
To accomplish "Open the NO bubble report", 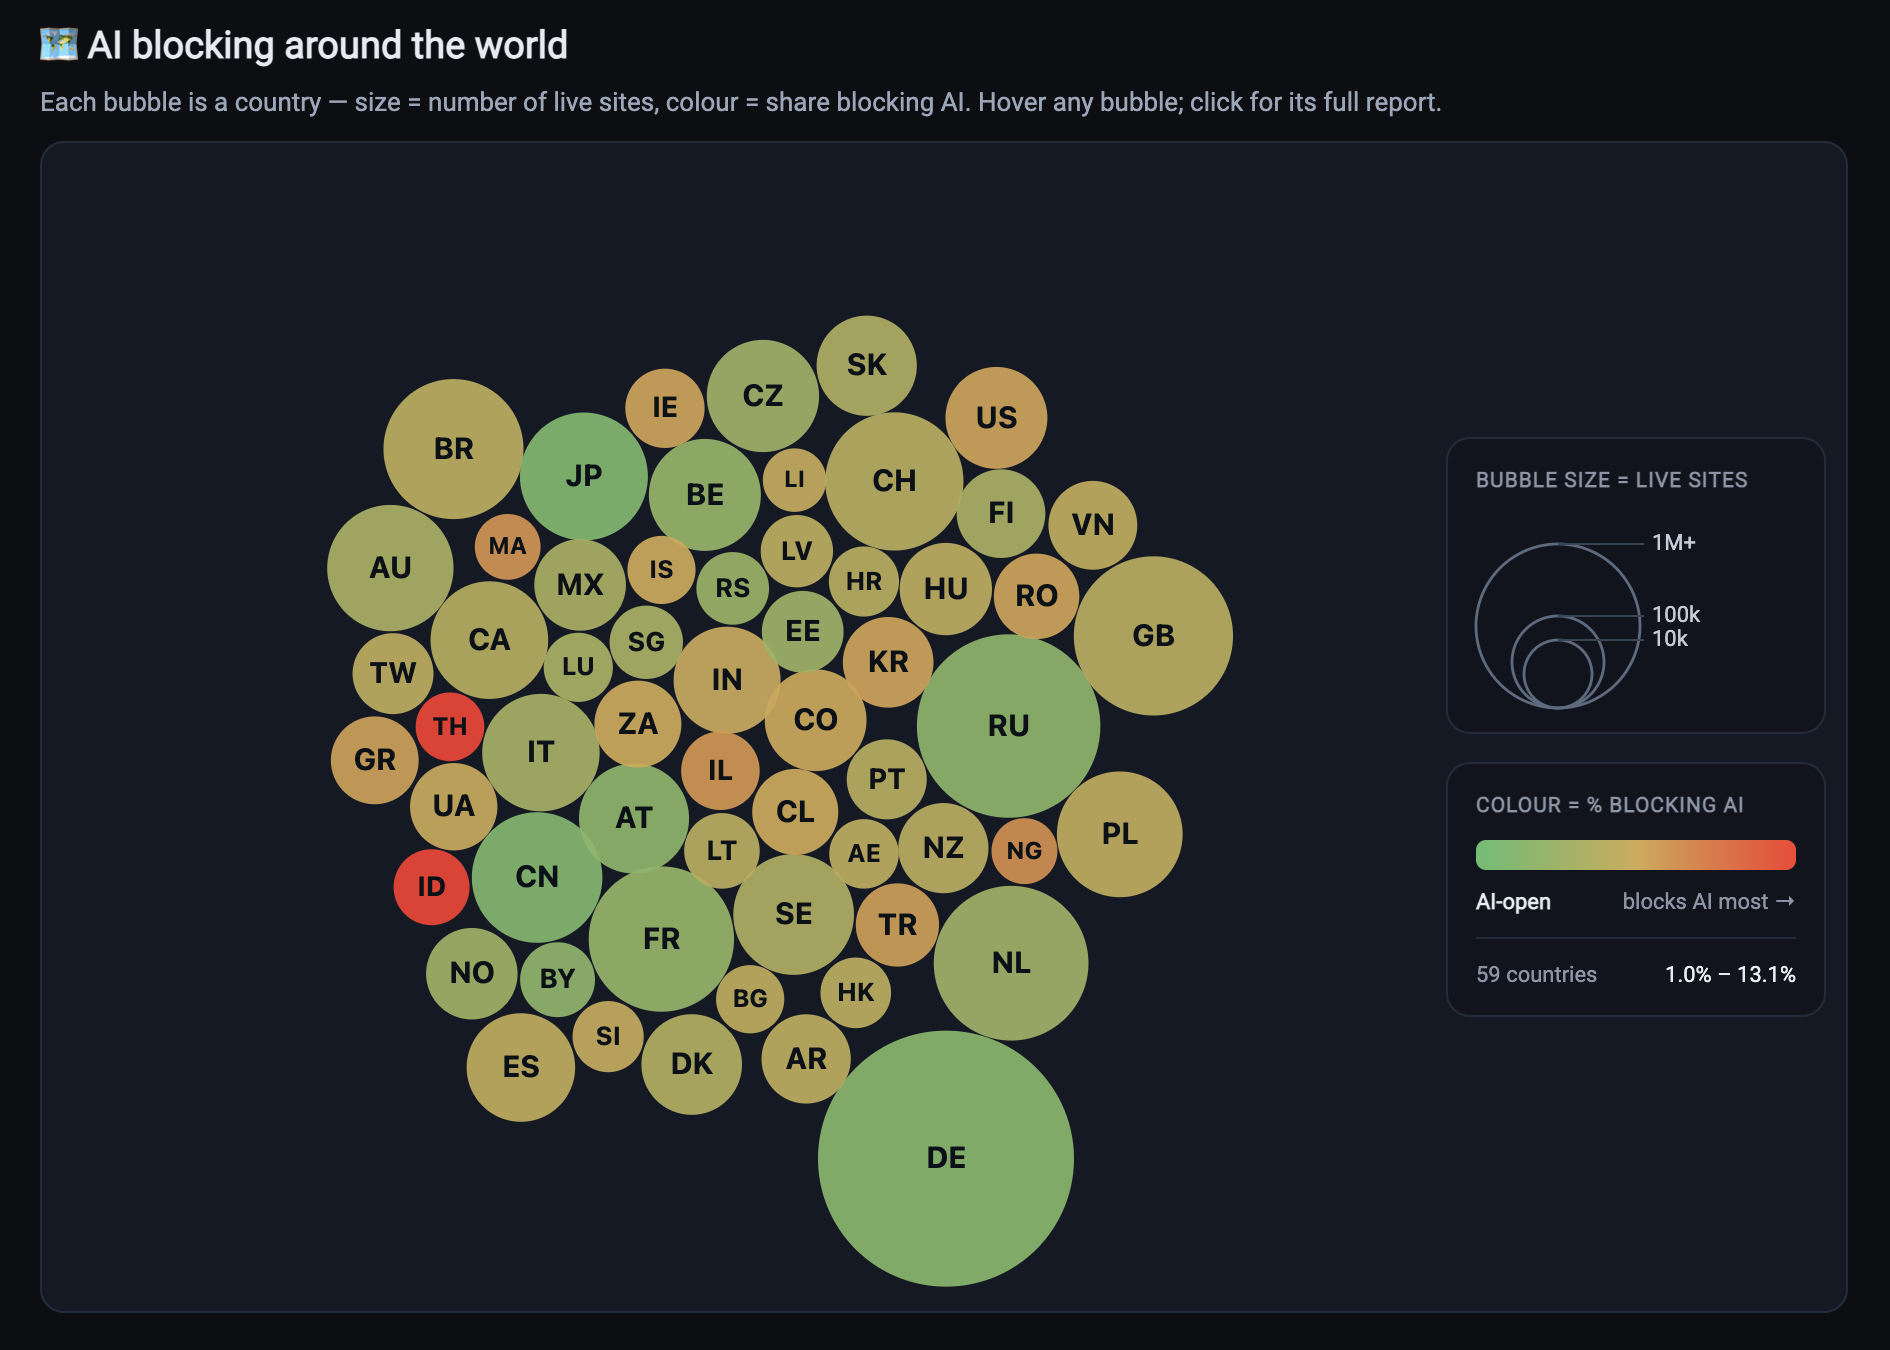I will click(x=472, y=973).
